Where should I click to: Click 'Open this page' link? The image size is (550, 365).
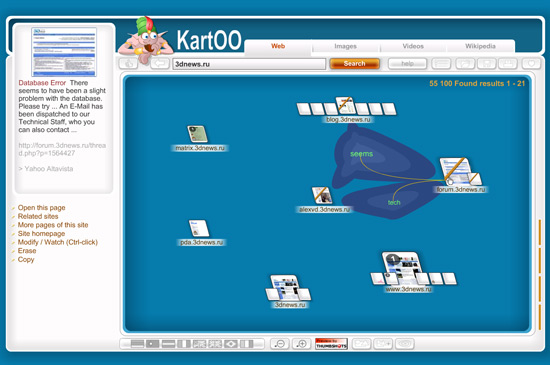pyautogui.click(x=41, y=208)
